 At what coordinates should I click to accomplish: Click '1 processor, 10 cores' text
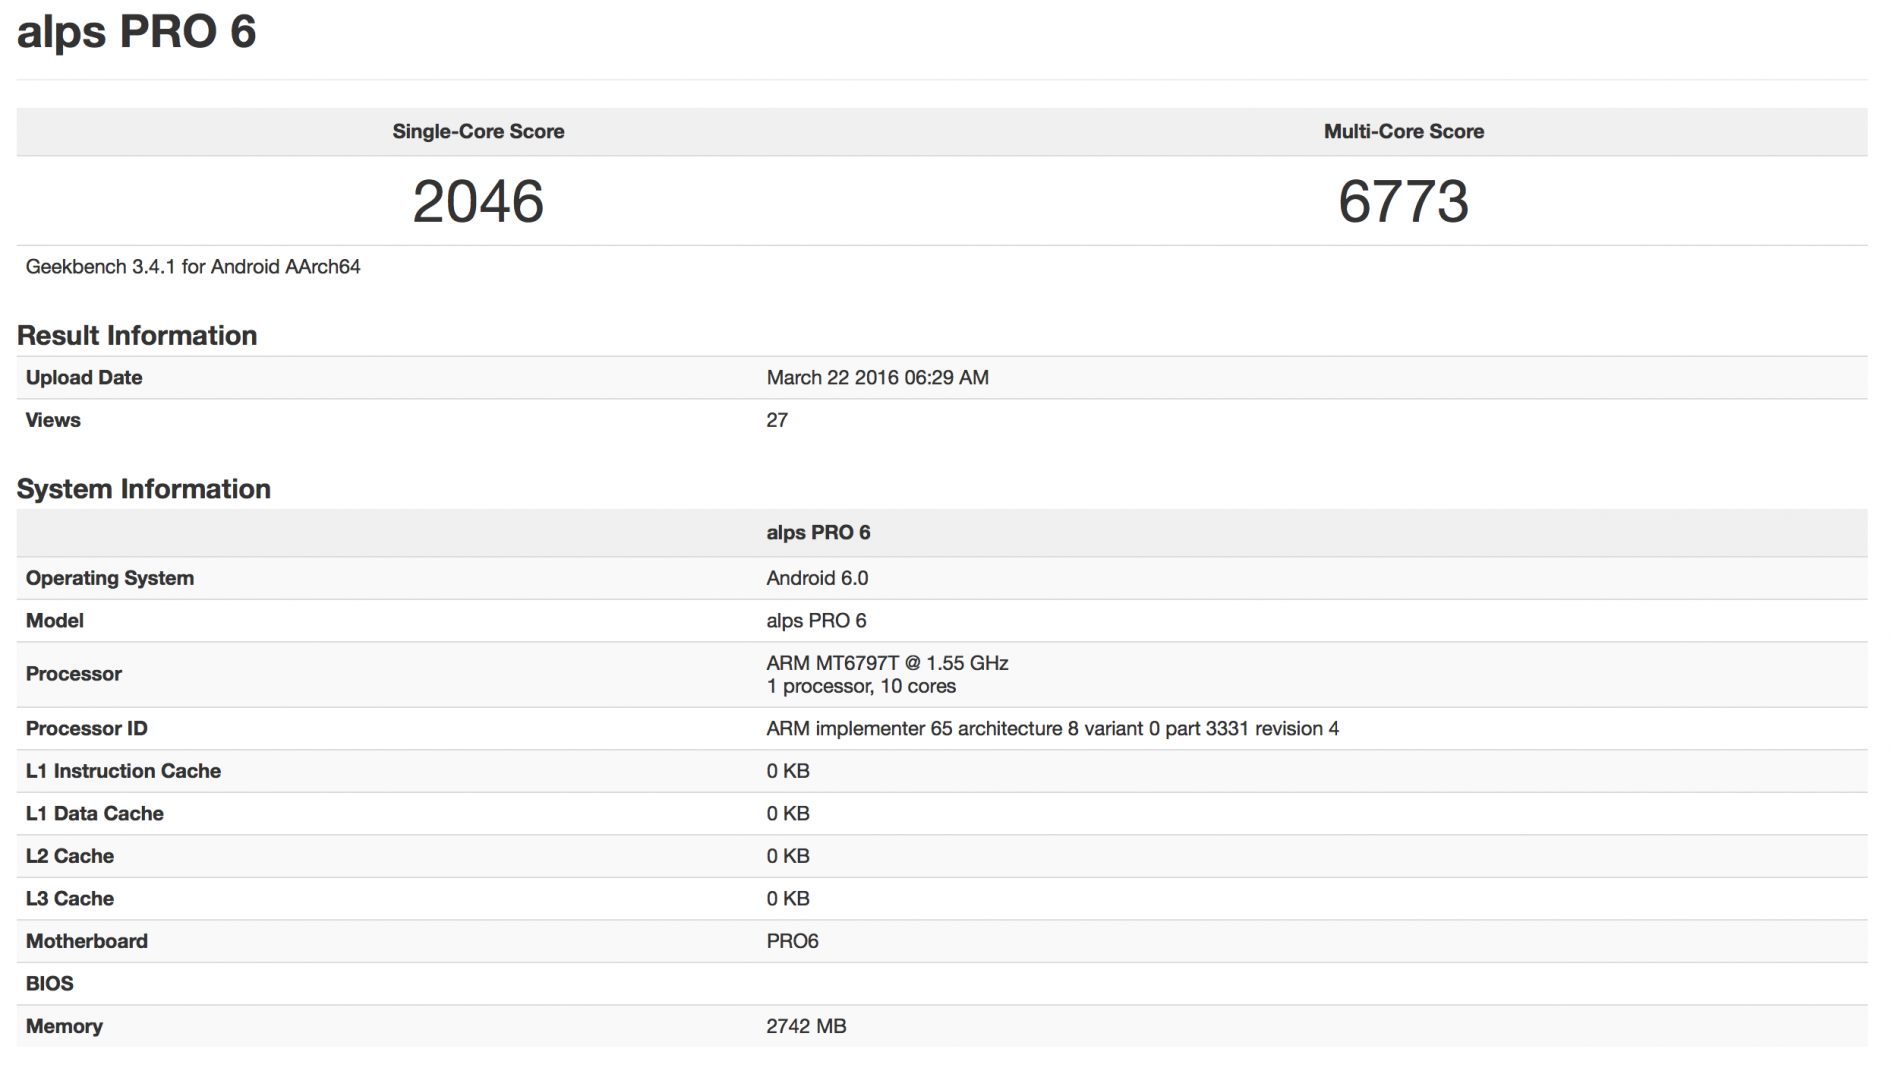pyautogui.click(x=861, y=686)
